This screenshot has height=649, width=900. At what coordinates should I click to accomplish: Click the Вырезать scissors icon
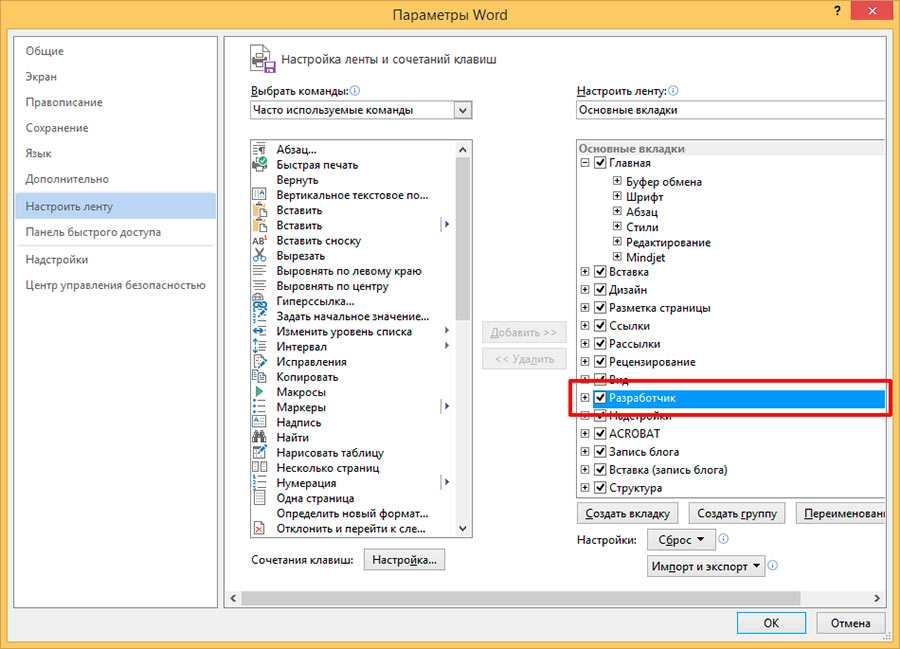coord(259,255)
